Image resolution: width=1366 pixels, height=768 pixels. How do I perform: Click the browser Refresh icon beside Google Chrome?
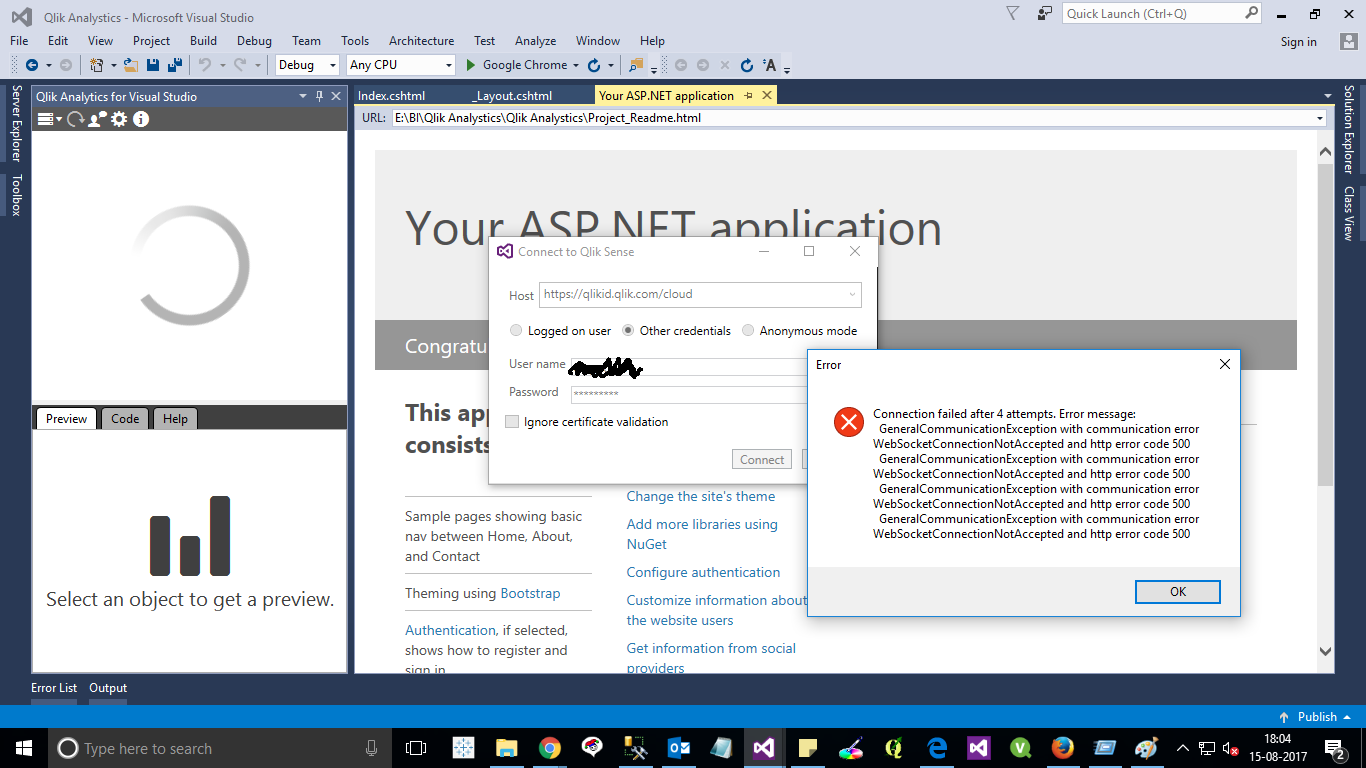tap(594, 65)
